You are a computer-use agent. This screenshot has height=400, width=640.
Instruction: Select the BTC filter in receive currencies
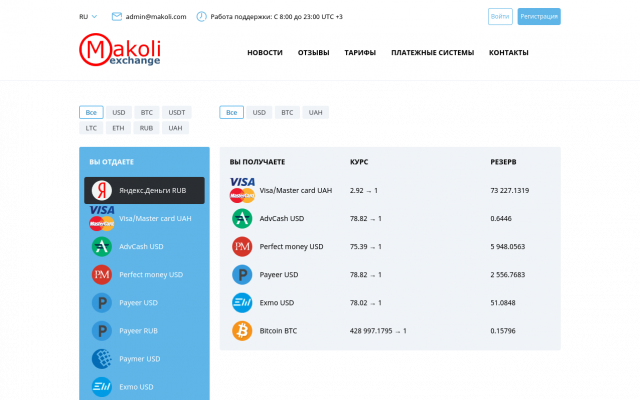(x=287, y=112)
